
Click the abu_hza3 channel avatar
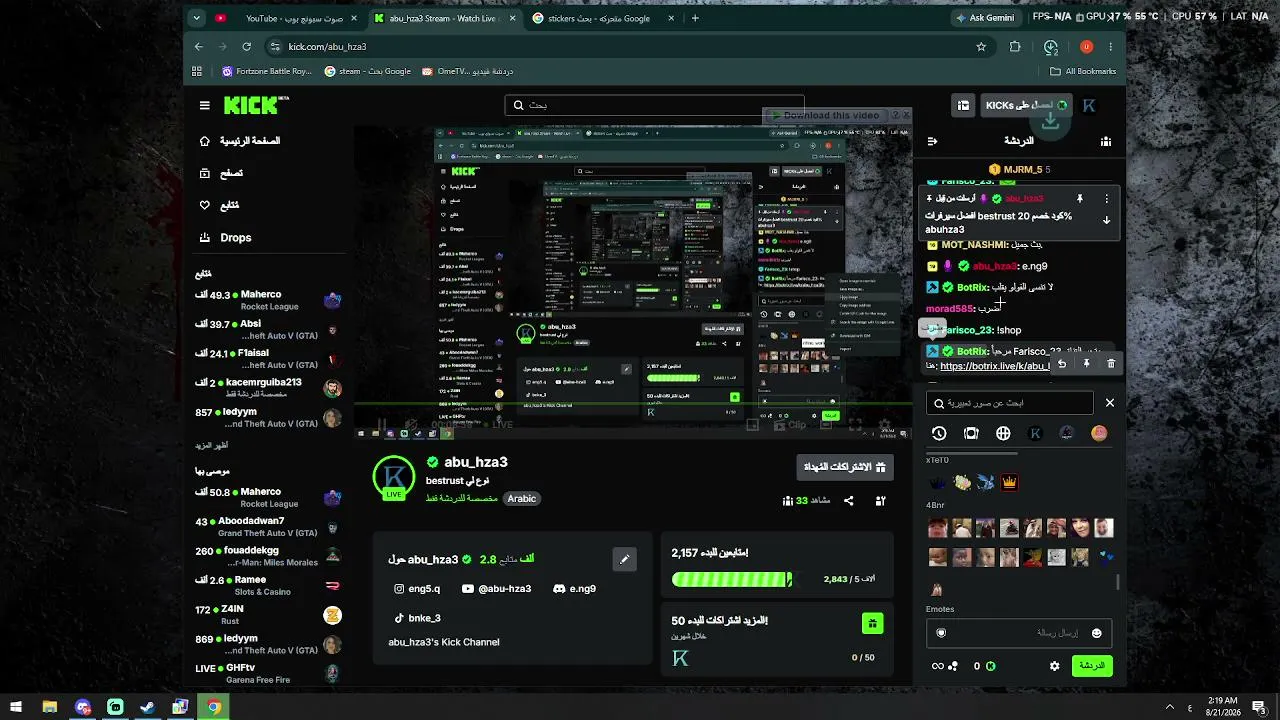(394, 478)
